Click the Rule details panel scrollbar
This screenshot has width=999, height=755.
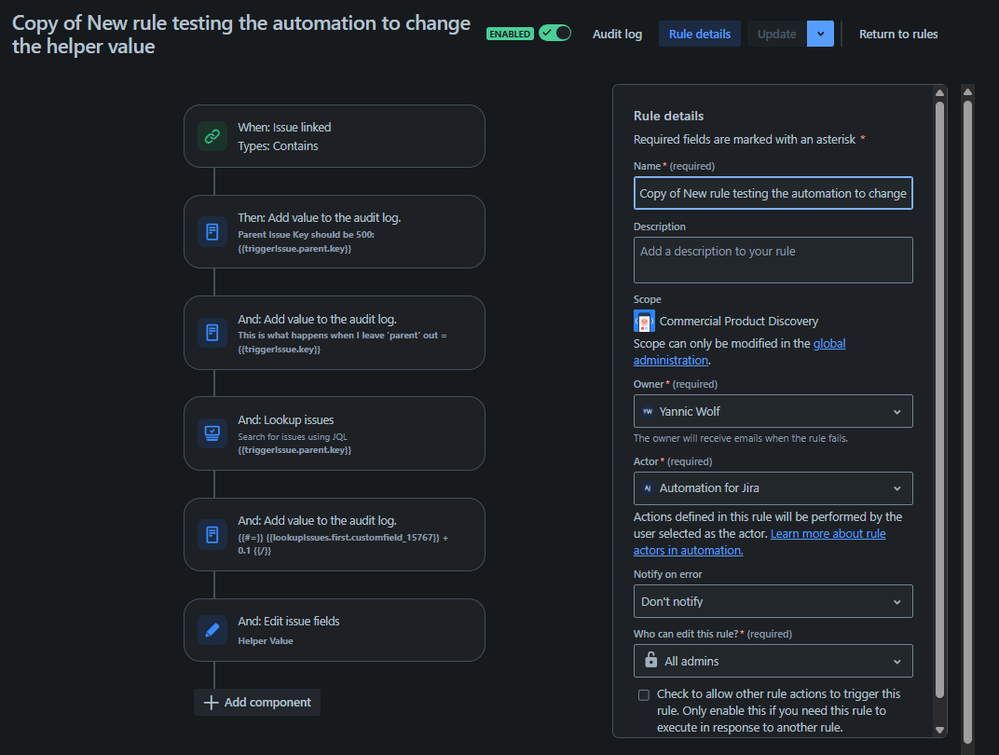pos(940,398)
